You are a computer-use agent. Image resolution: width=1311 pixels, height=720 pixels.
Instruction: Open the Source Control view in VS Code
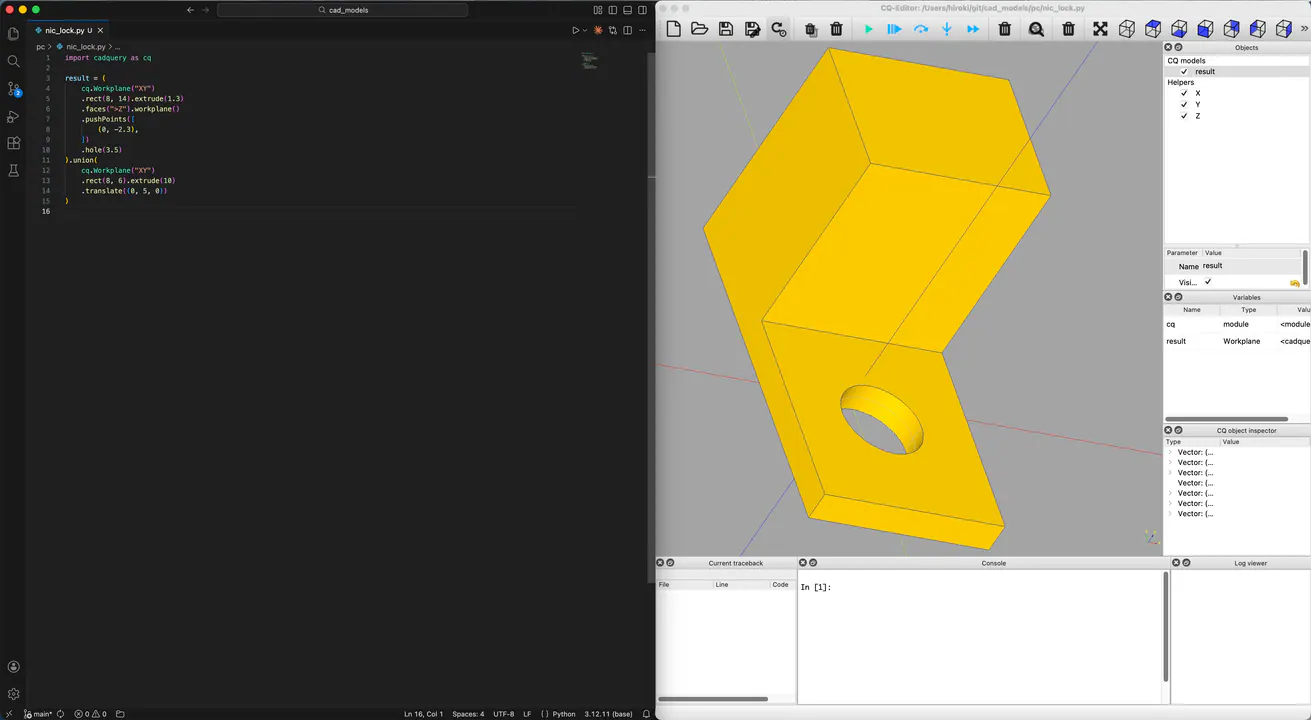pyautogui.click(x=14, y=89)
